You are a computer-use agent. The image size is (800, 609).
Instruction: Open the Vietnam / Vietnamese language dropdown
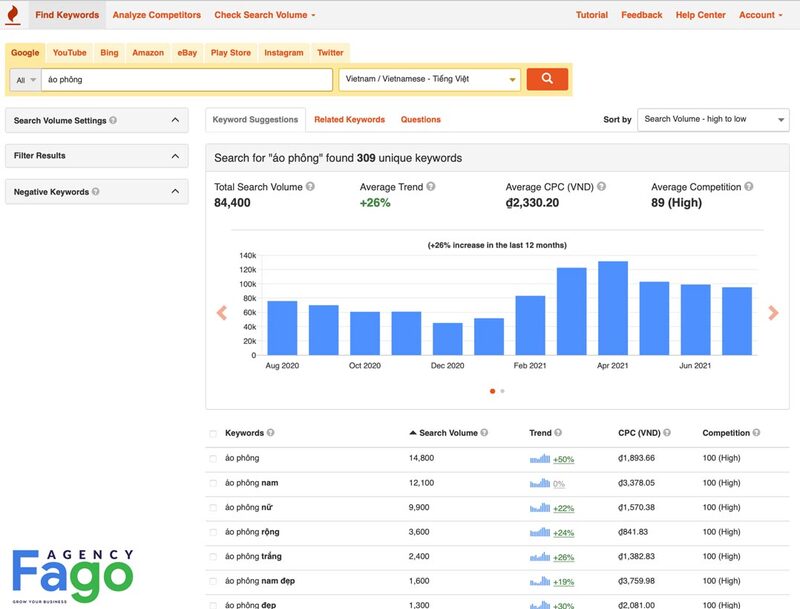click(430, 79)
